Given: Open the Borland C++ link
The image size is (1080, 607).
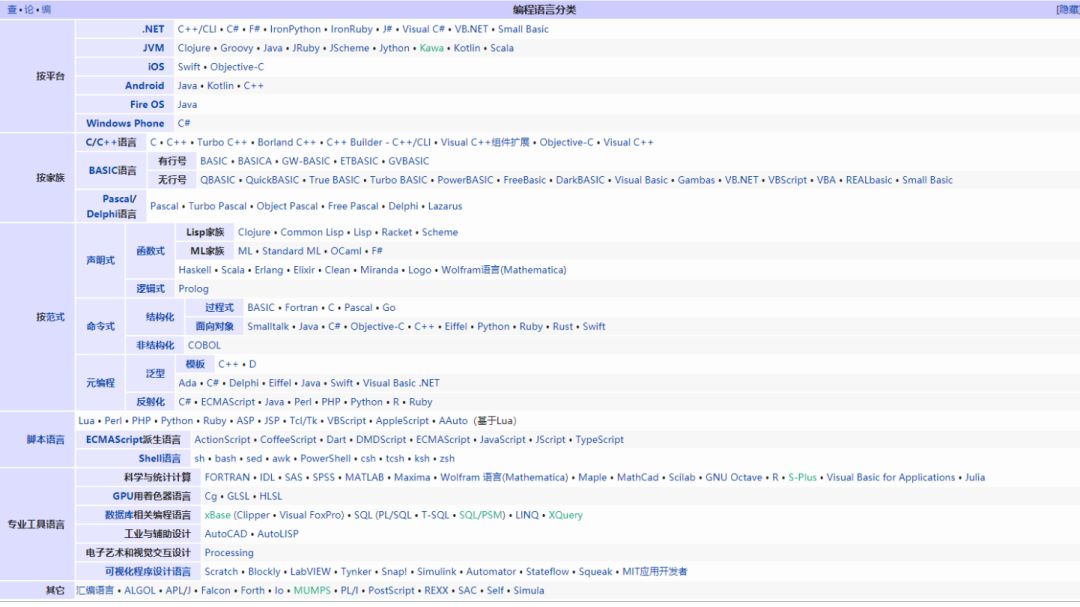Looking at the screenshot, I should 287,142.
